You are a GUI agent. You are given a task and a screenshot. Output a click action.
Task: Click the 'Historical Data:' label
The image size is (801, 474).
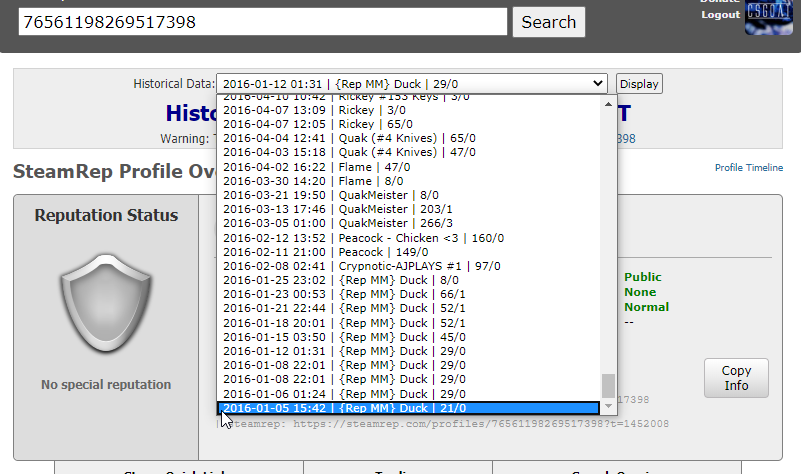pos(174,84)
